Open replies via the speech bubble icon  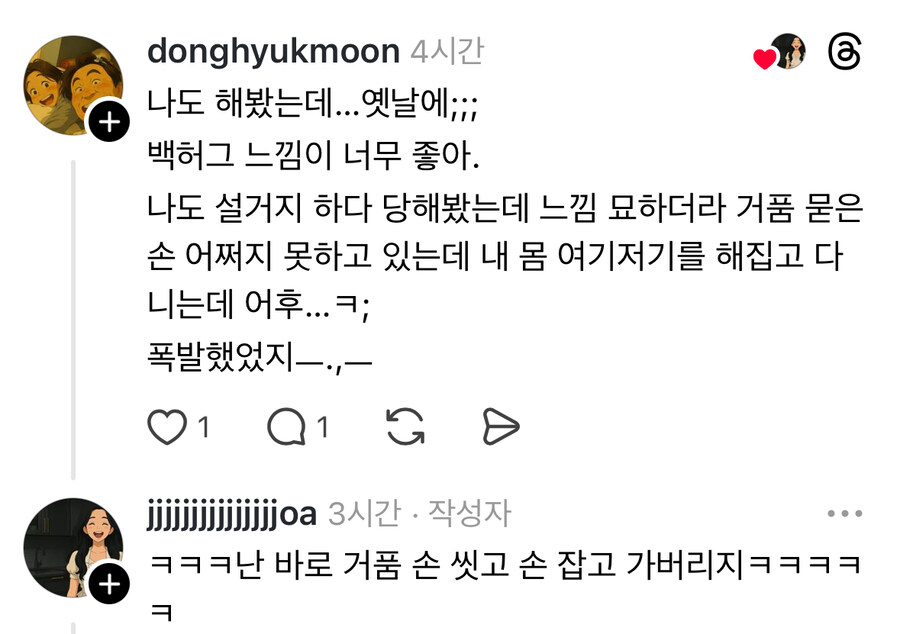point(286,427)
